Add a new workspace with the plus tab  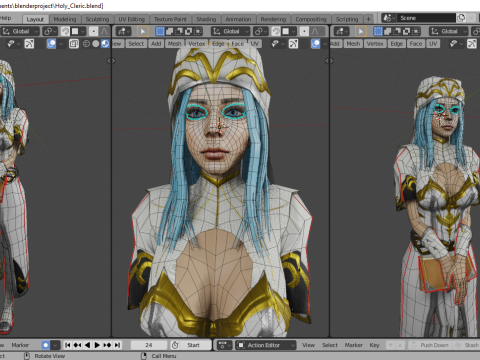point(368,19)
